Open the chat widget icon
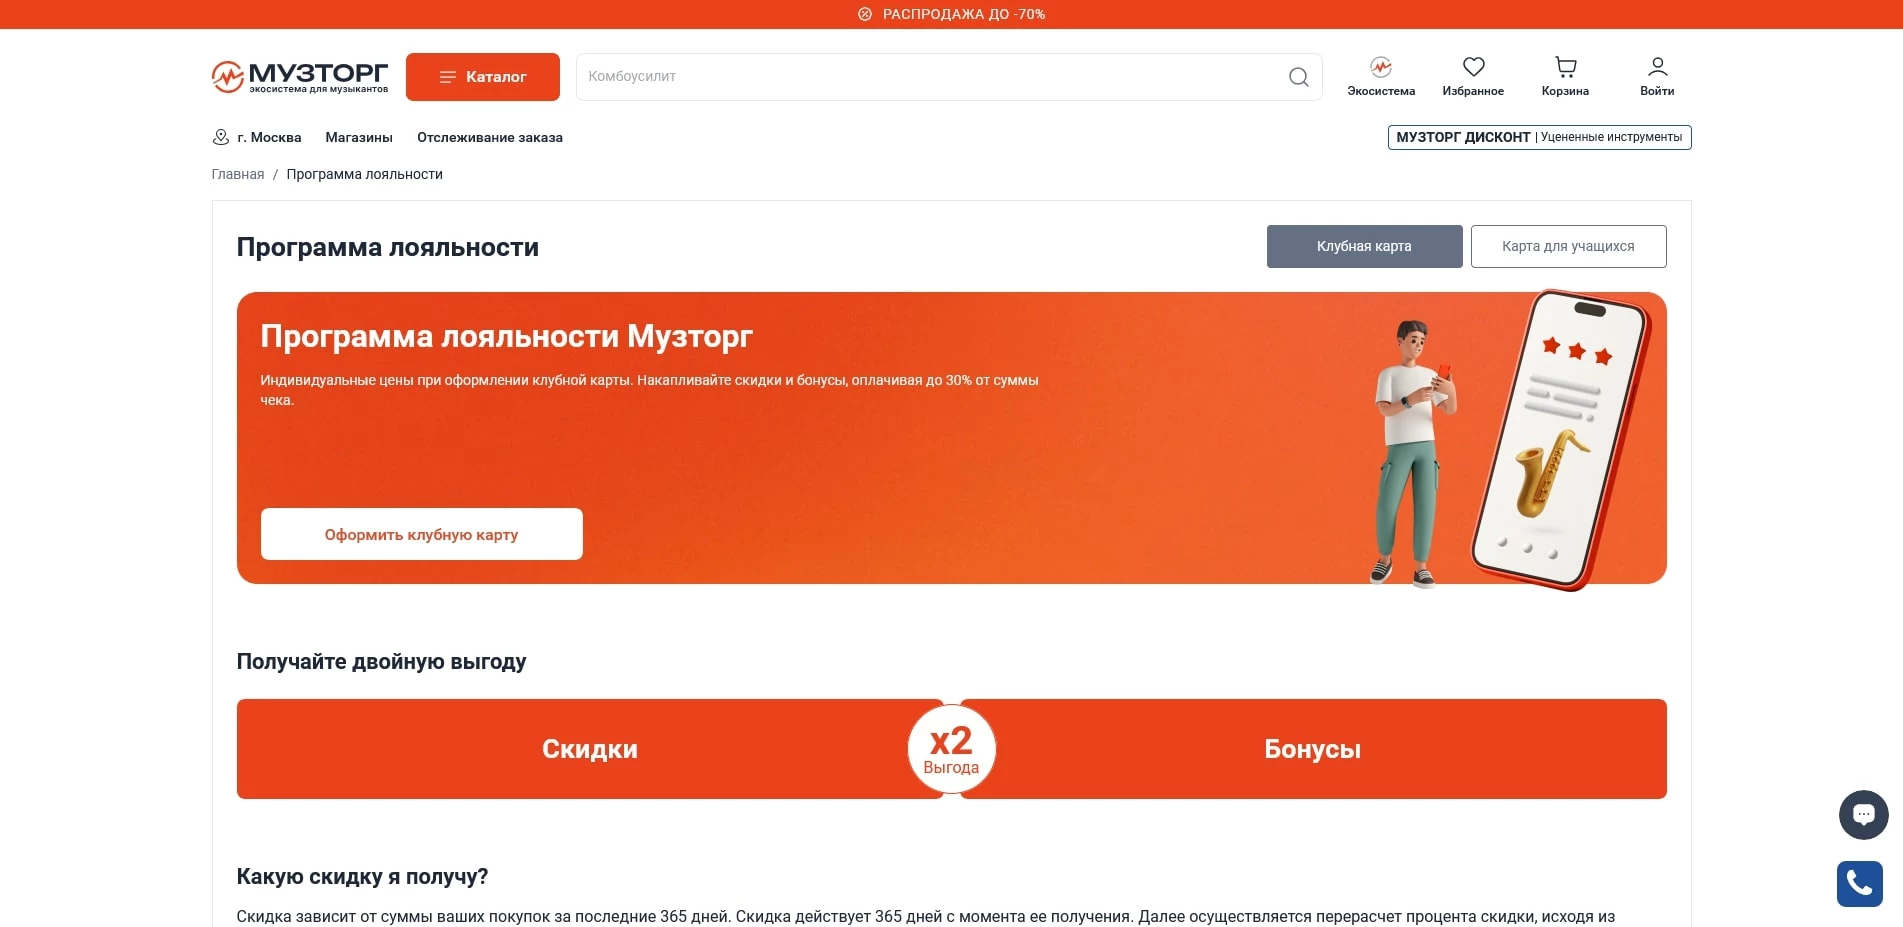 [x=1863, y=814]
